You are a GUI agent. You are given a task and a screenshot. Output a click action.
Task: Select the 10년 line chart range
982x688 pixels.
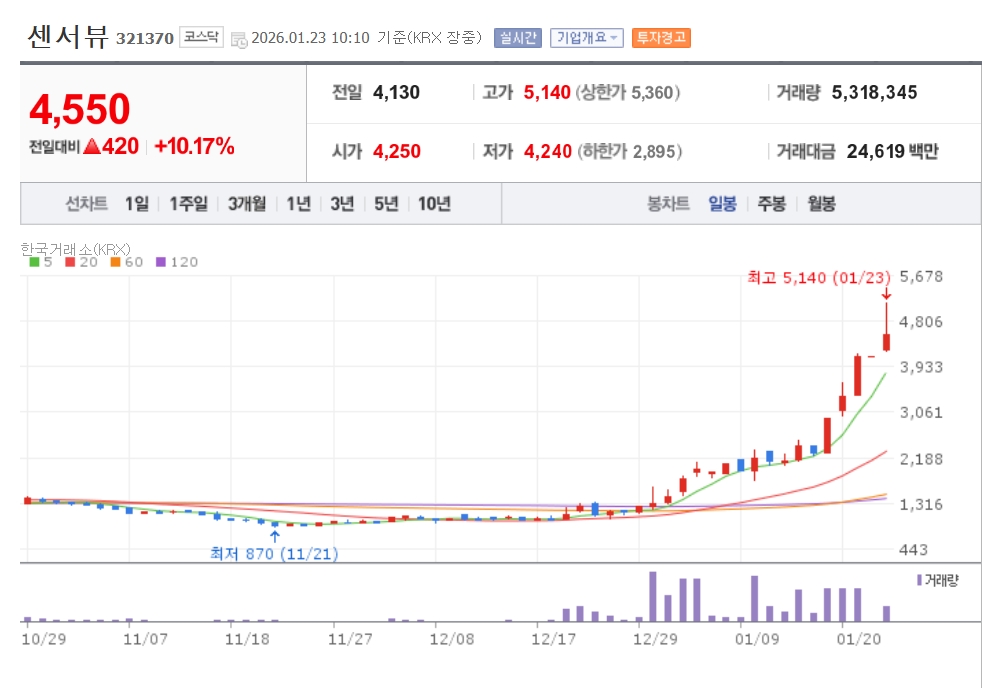coord(434,204)
